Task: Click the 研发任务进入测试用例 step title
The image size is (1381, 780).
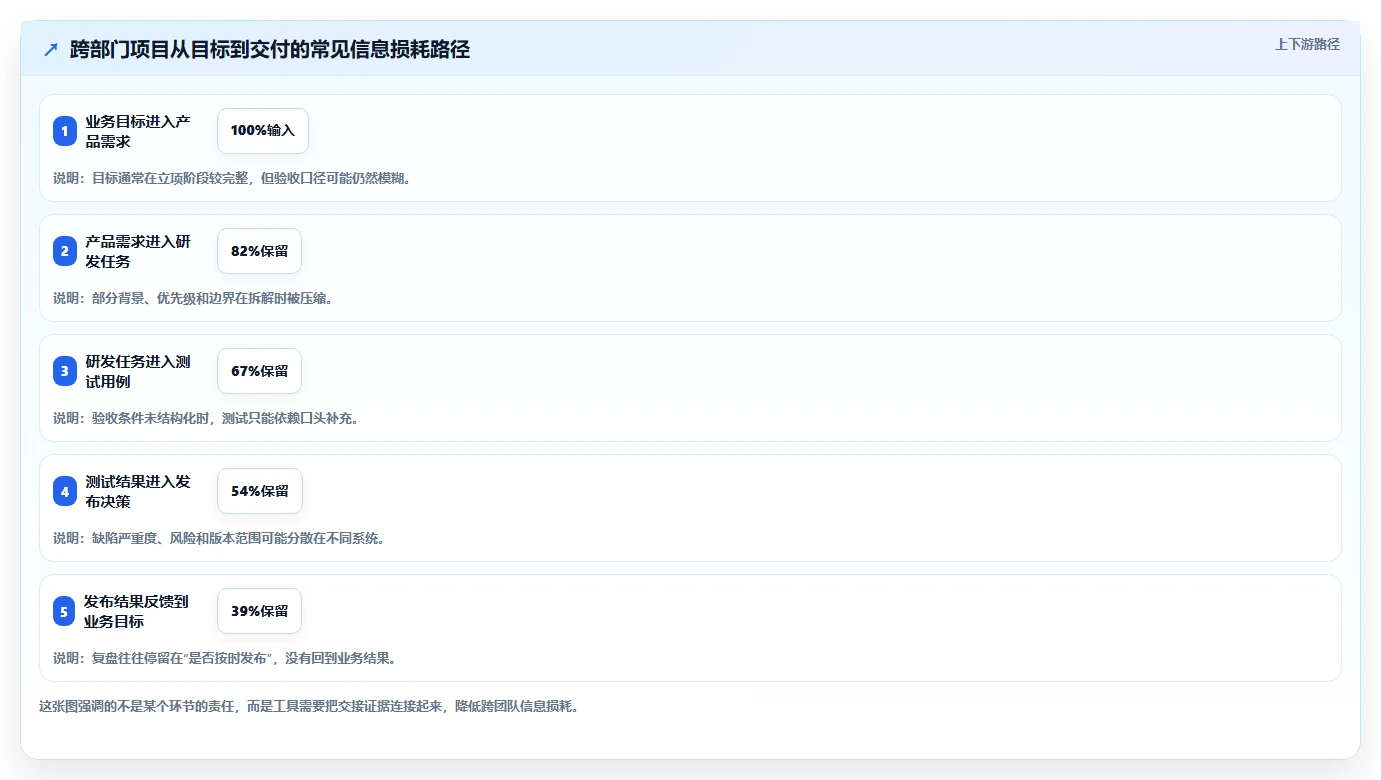Action: (138, 371)
